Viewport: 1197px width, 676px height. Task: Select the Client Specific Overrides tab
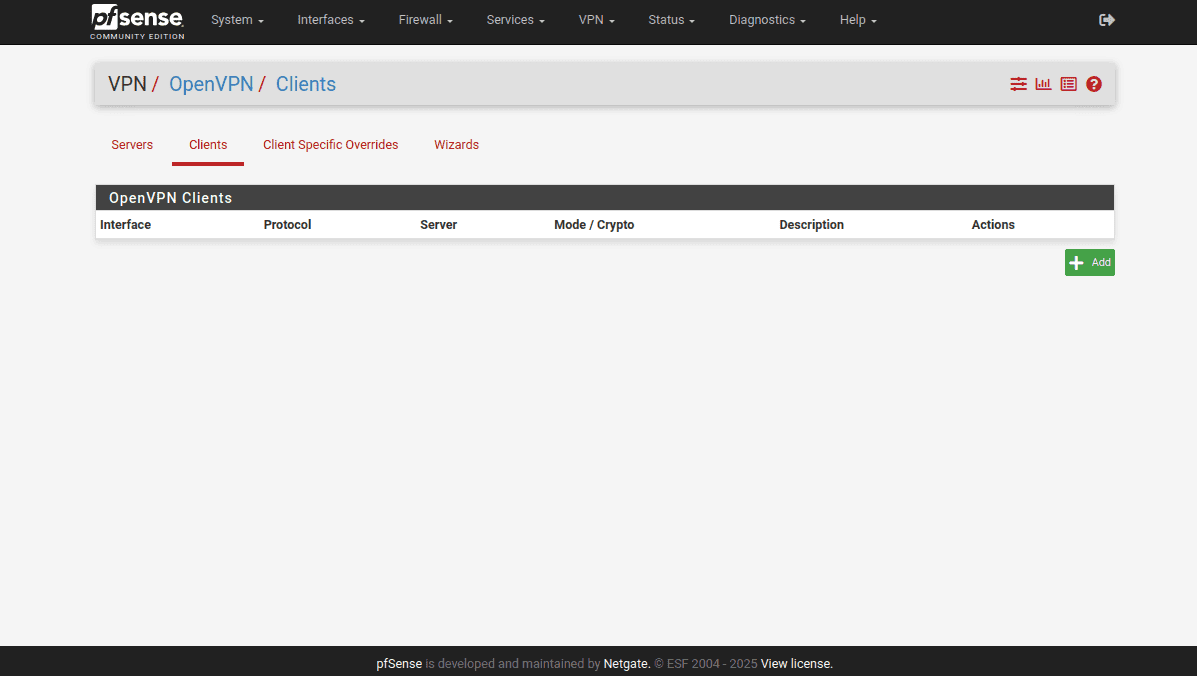330,145
